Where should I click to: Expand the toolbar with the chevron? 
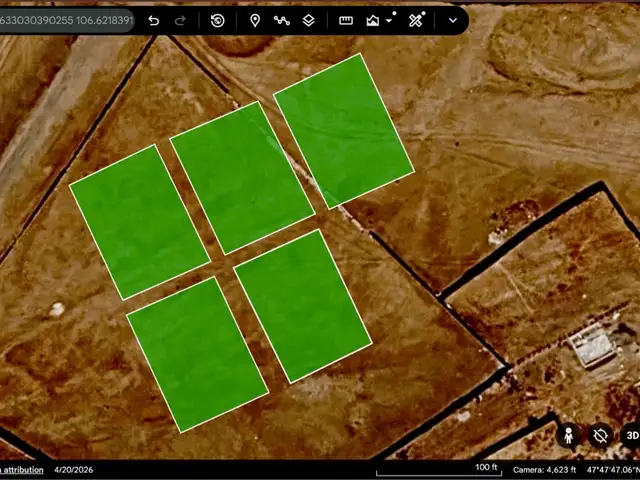453,20
